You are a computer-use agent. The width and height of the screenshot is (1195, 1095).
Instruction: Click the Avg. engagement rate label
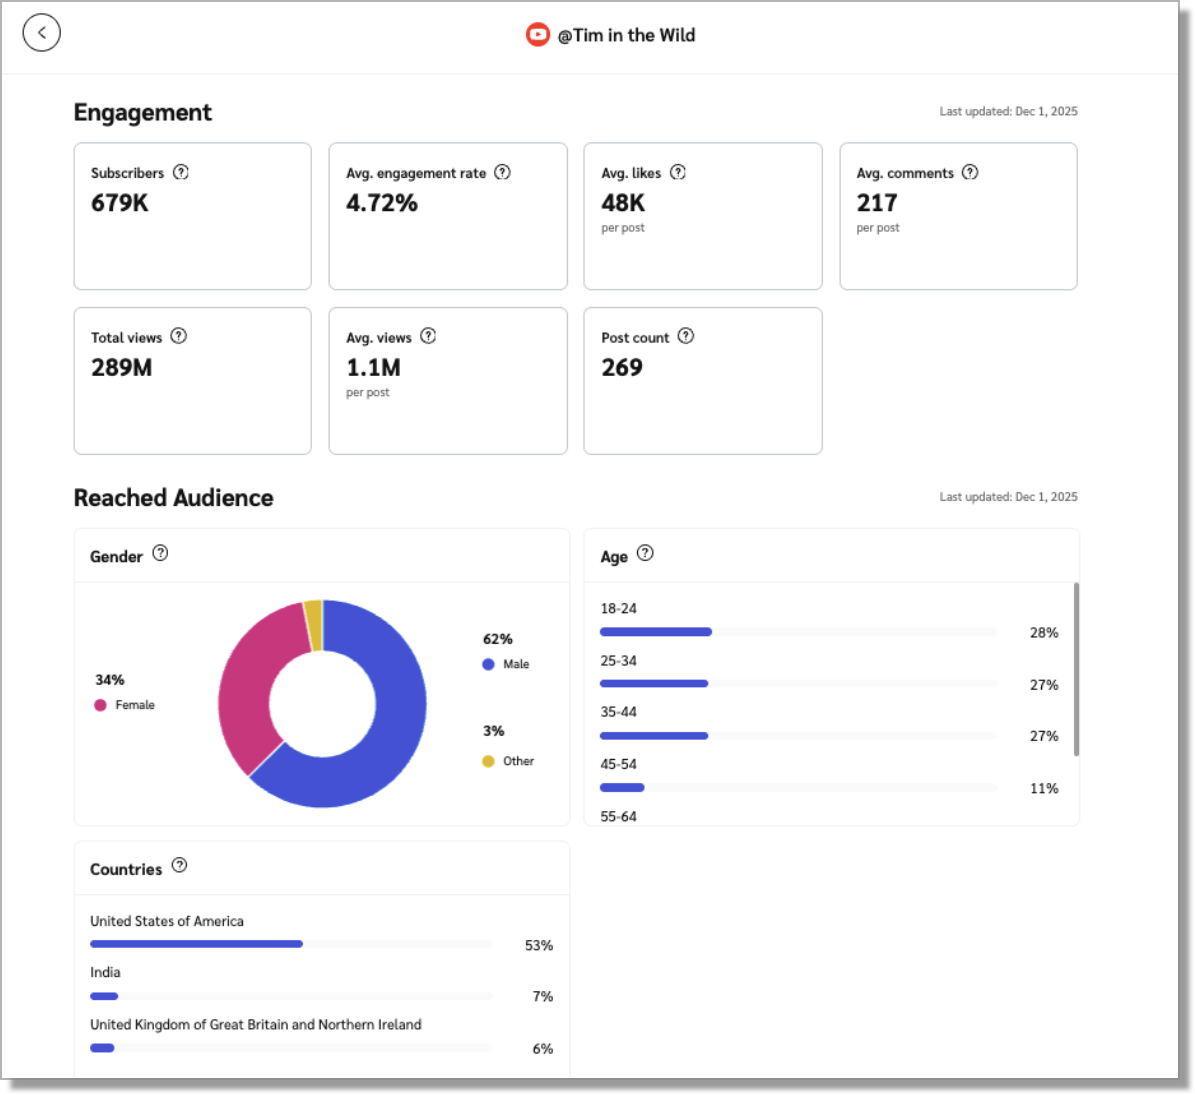pos(416,173)
